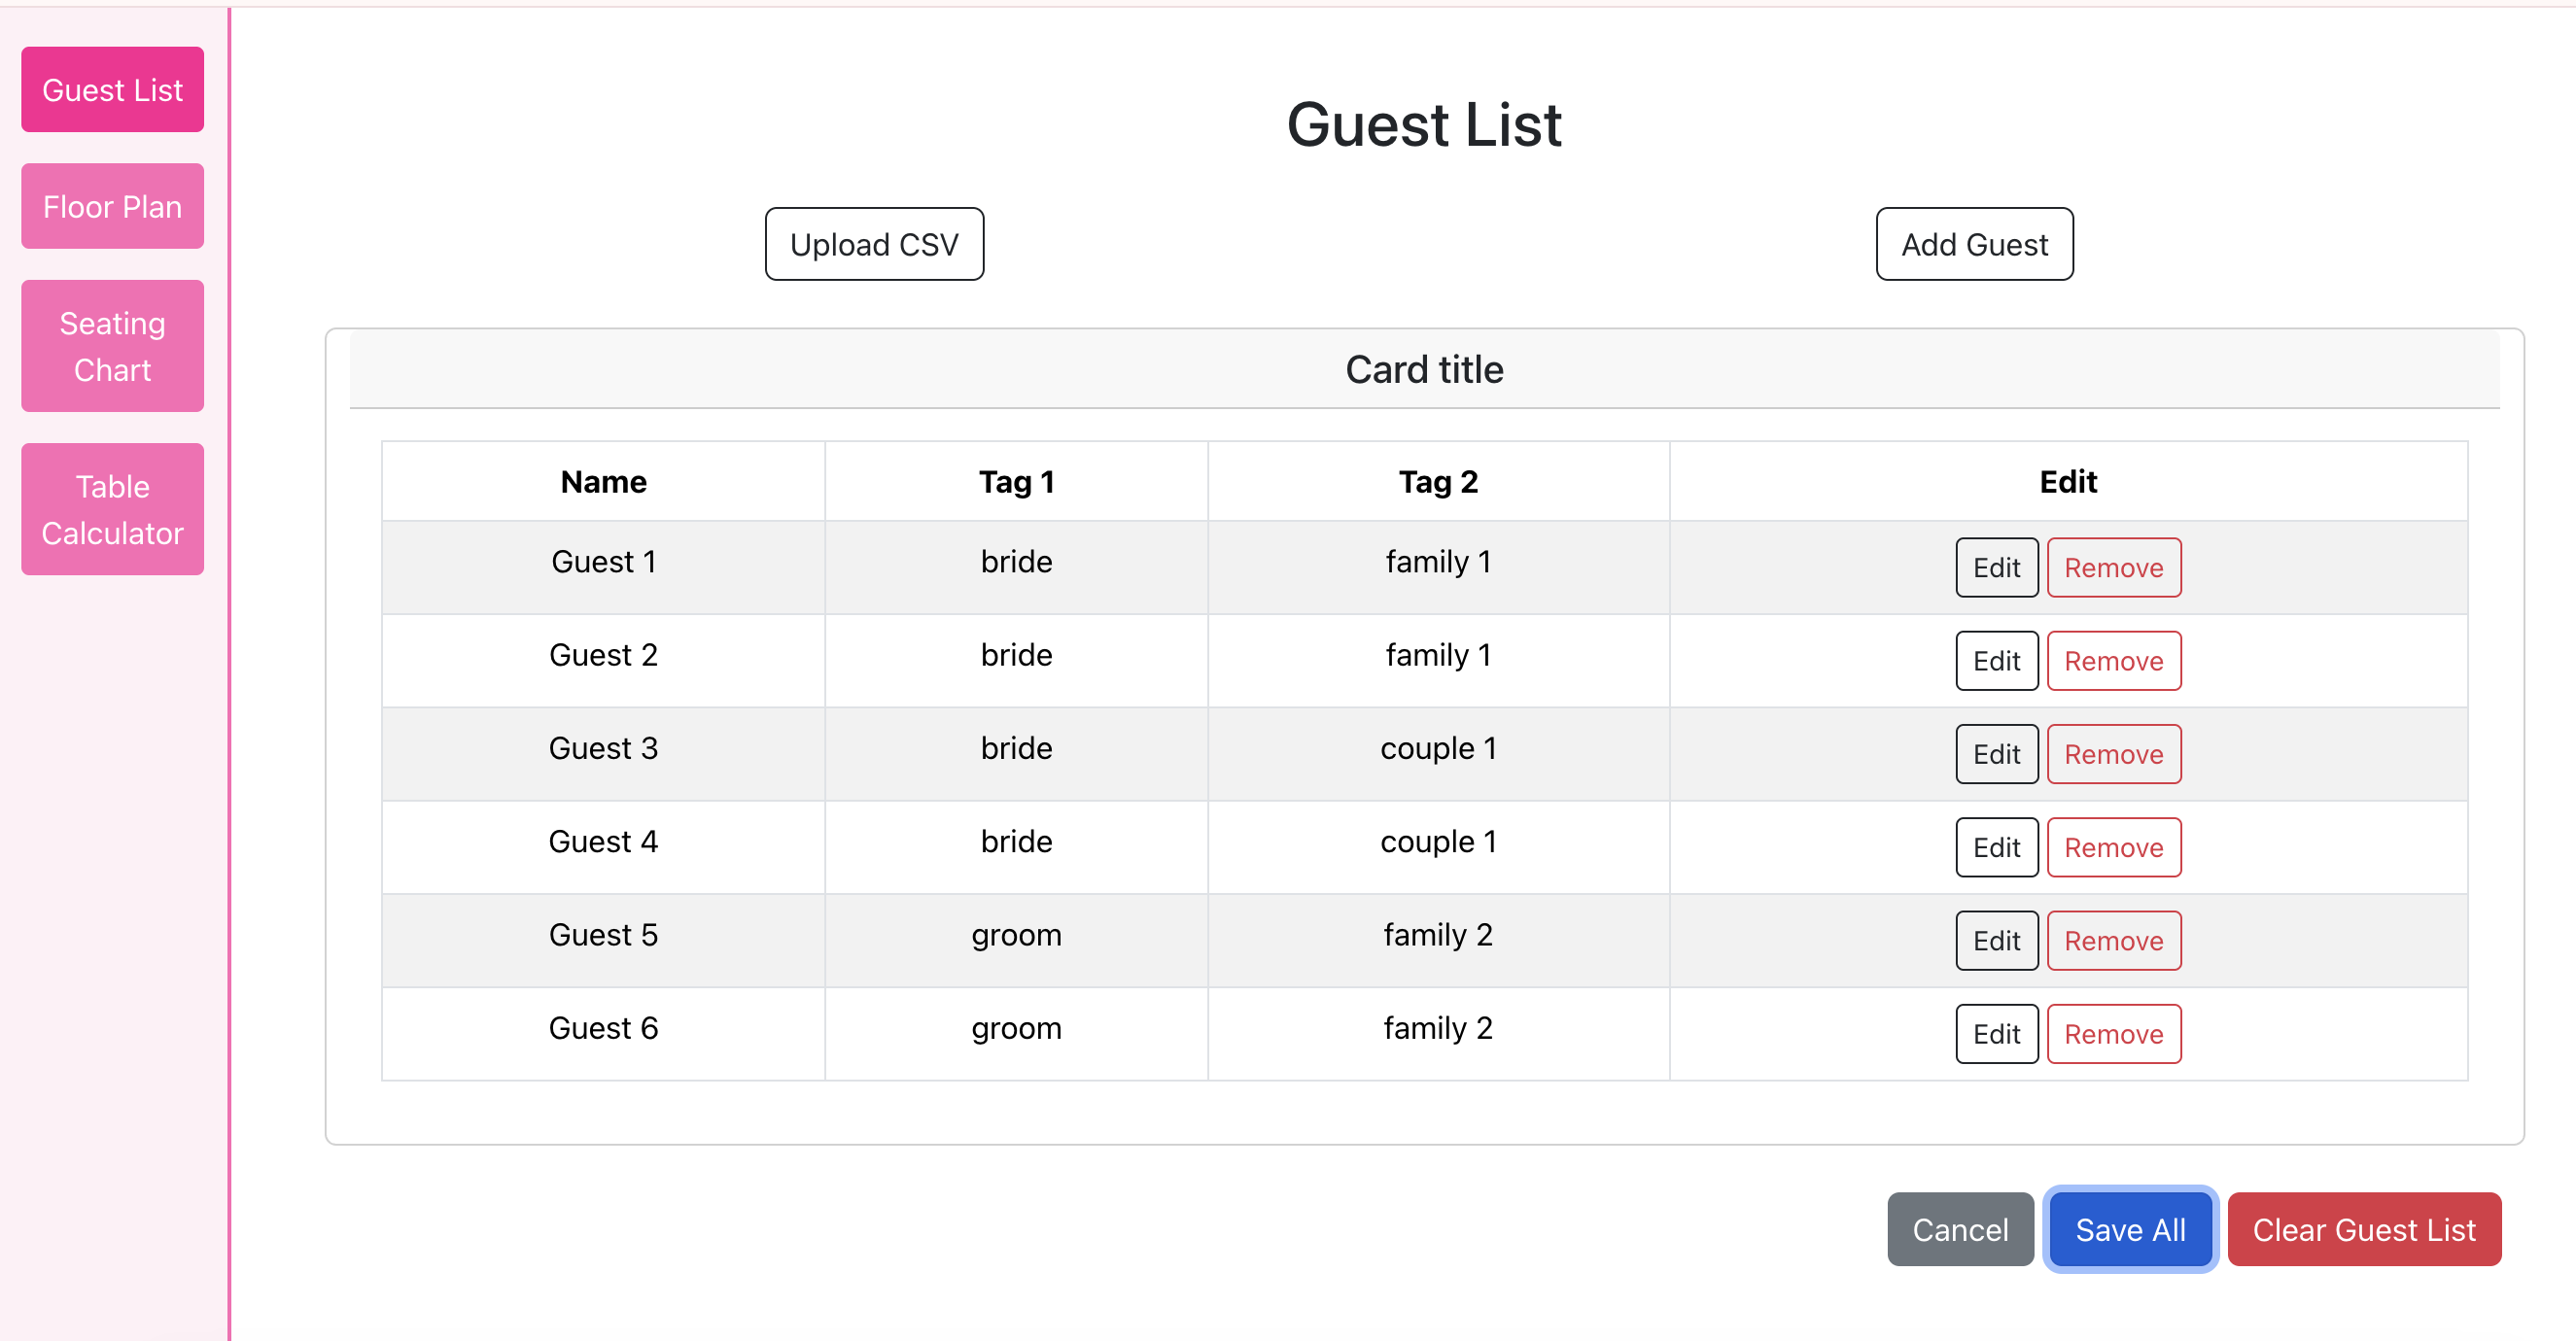This screenshot has height=1341, width=2576.
Task: Click the 'Guest List' page heading
Action: coord(1424,125)
